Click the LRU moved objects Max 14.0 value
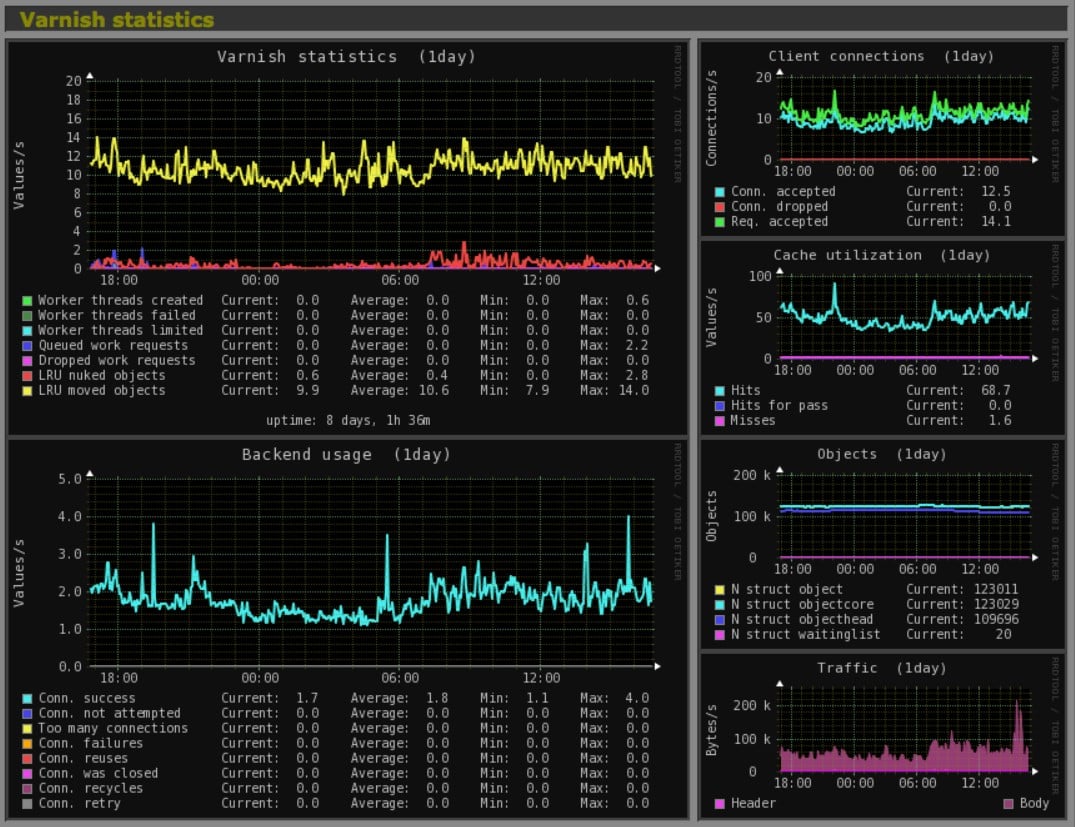This screenshot has height=827, width=1075. tap(633, 391)
